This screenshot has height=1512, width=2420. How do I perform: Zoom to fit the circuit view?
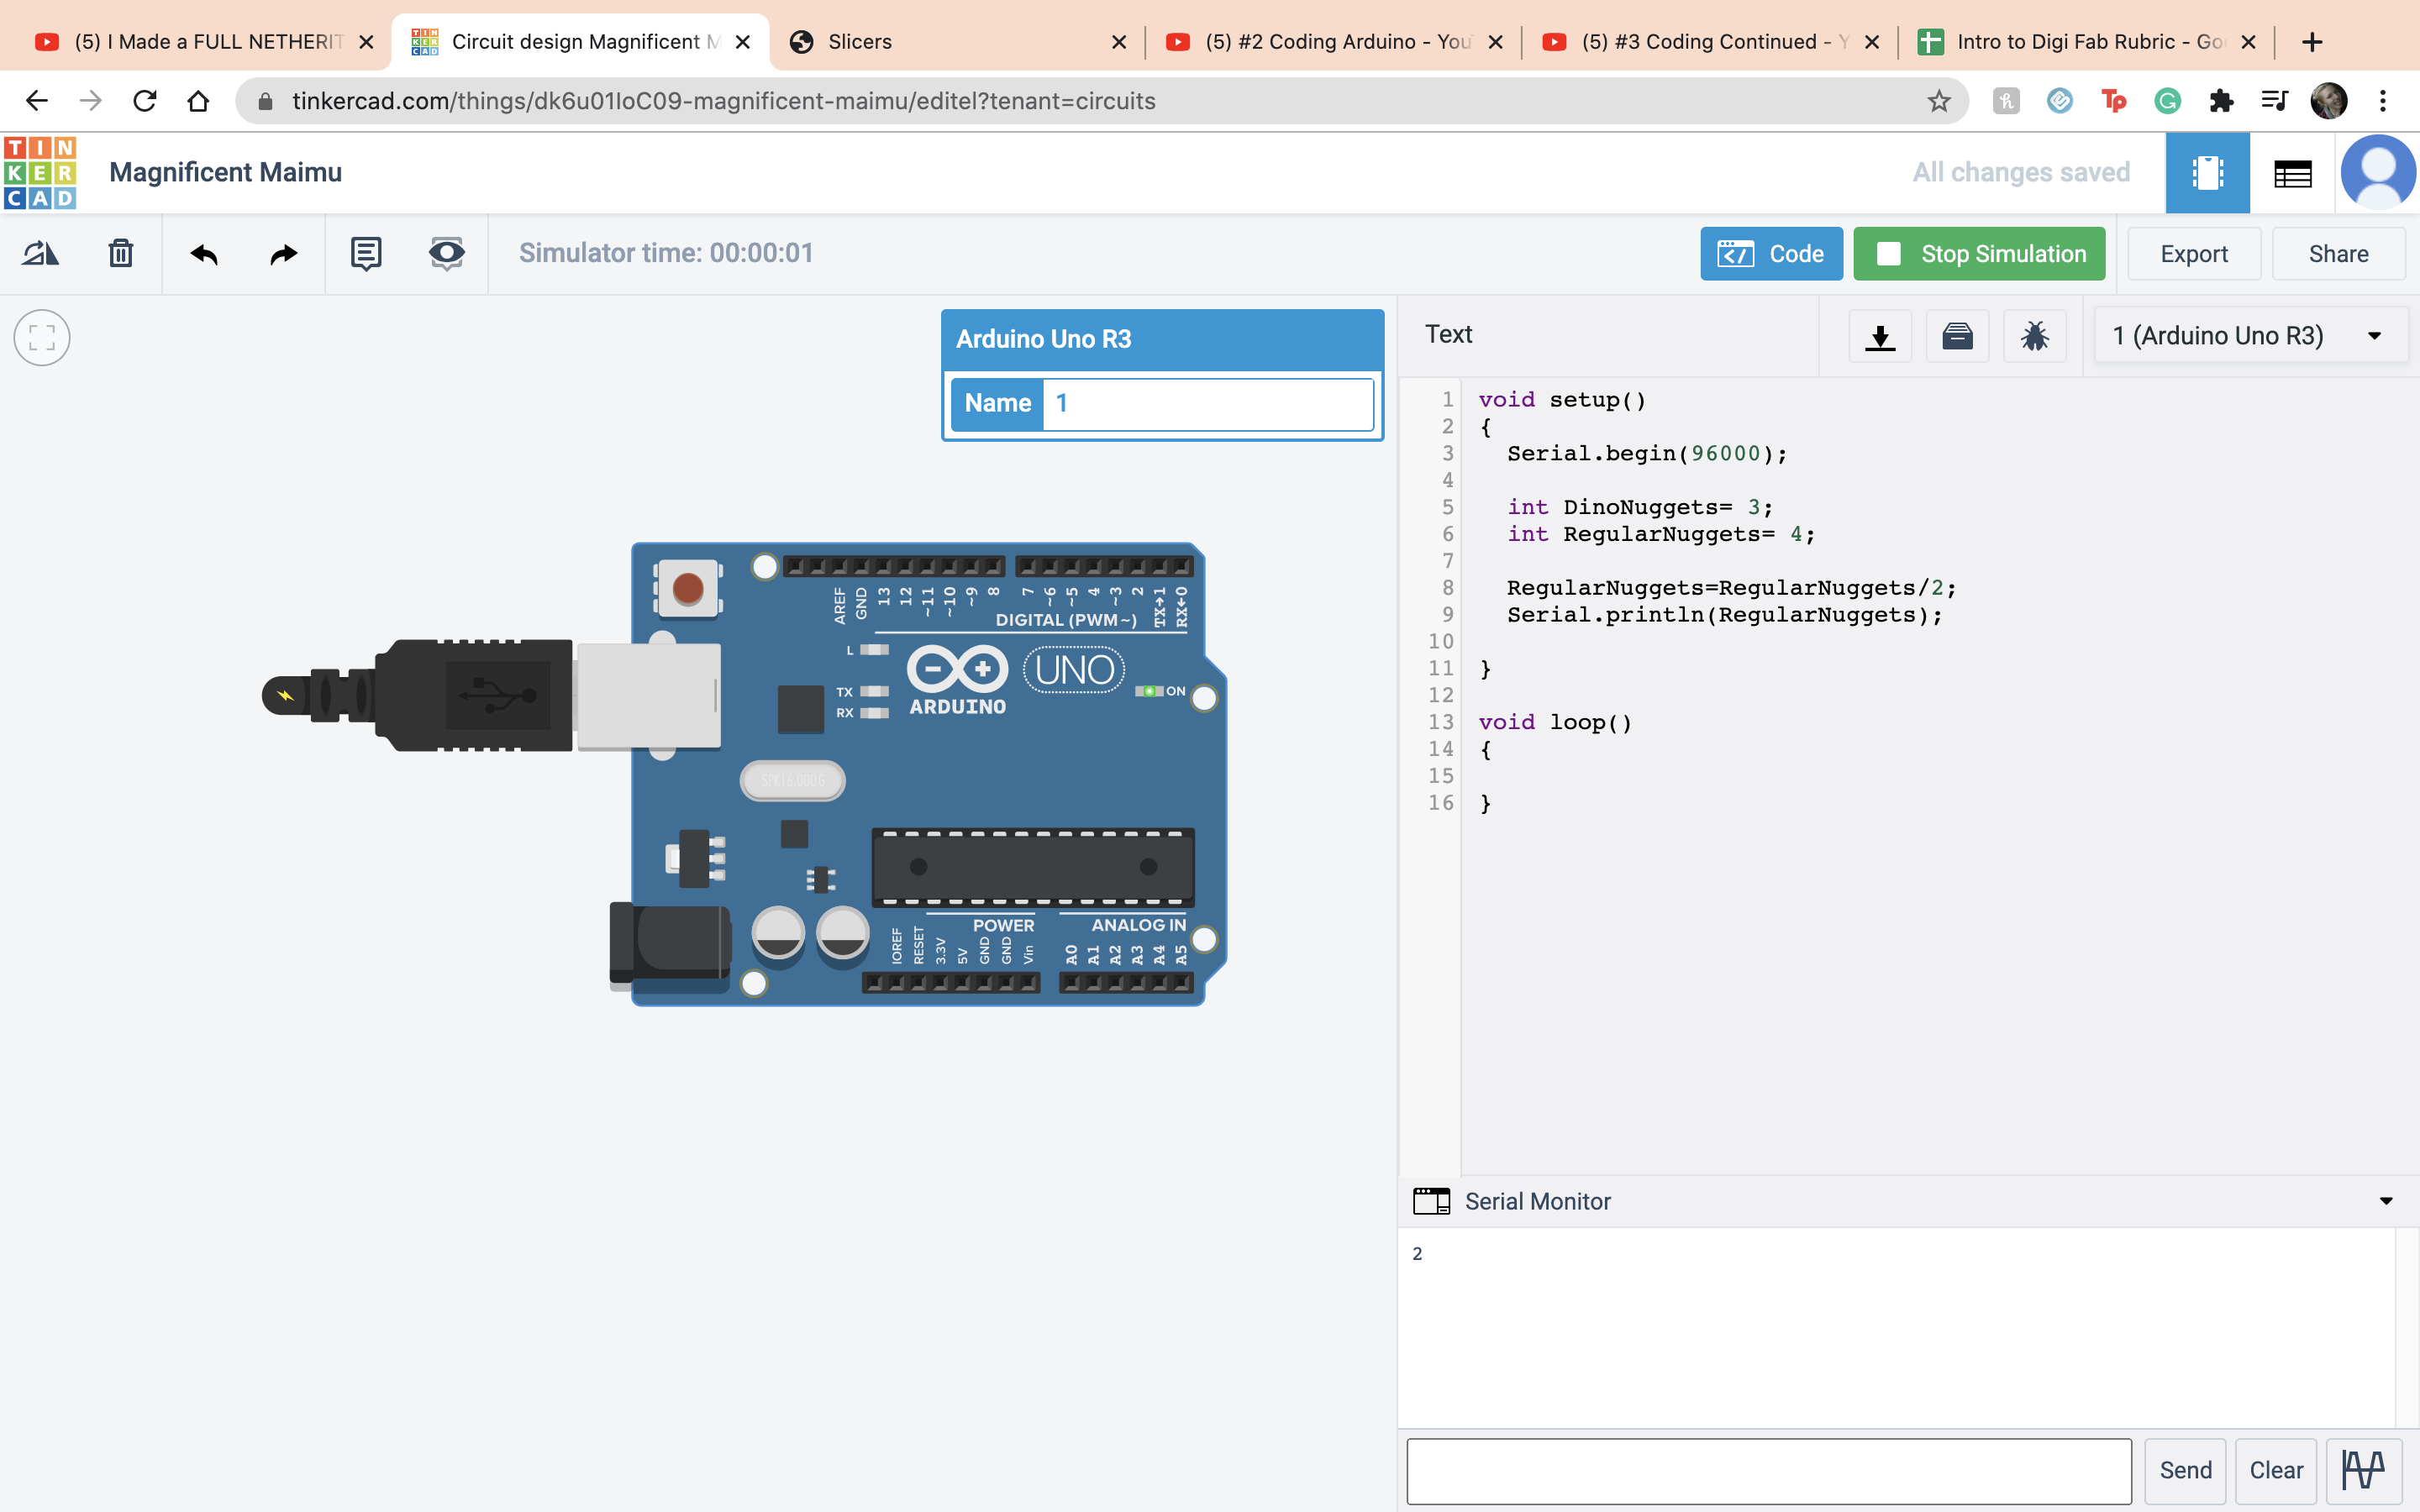click(x=42, y=338)
